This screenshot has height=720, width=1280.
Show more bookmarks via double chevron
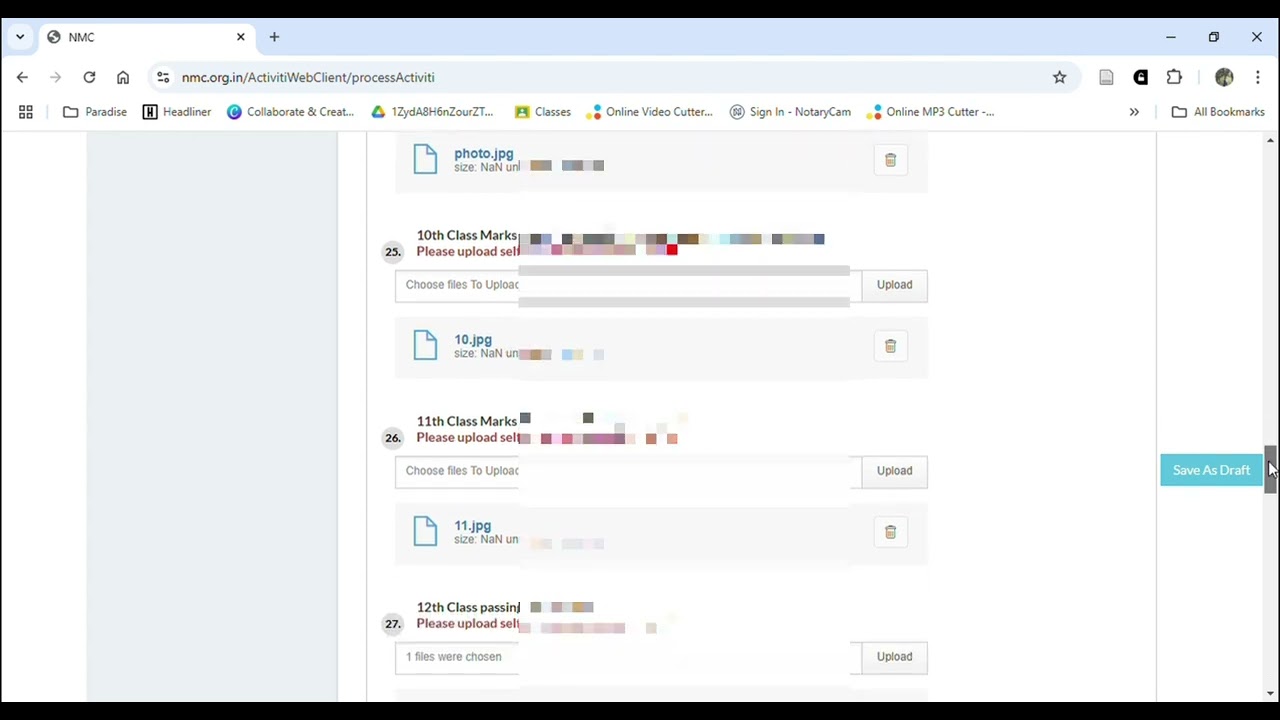(1134, 112)
